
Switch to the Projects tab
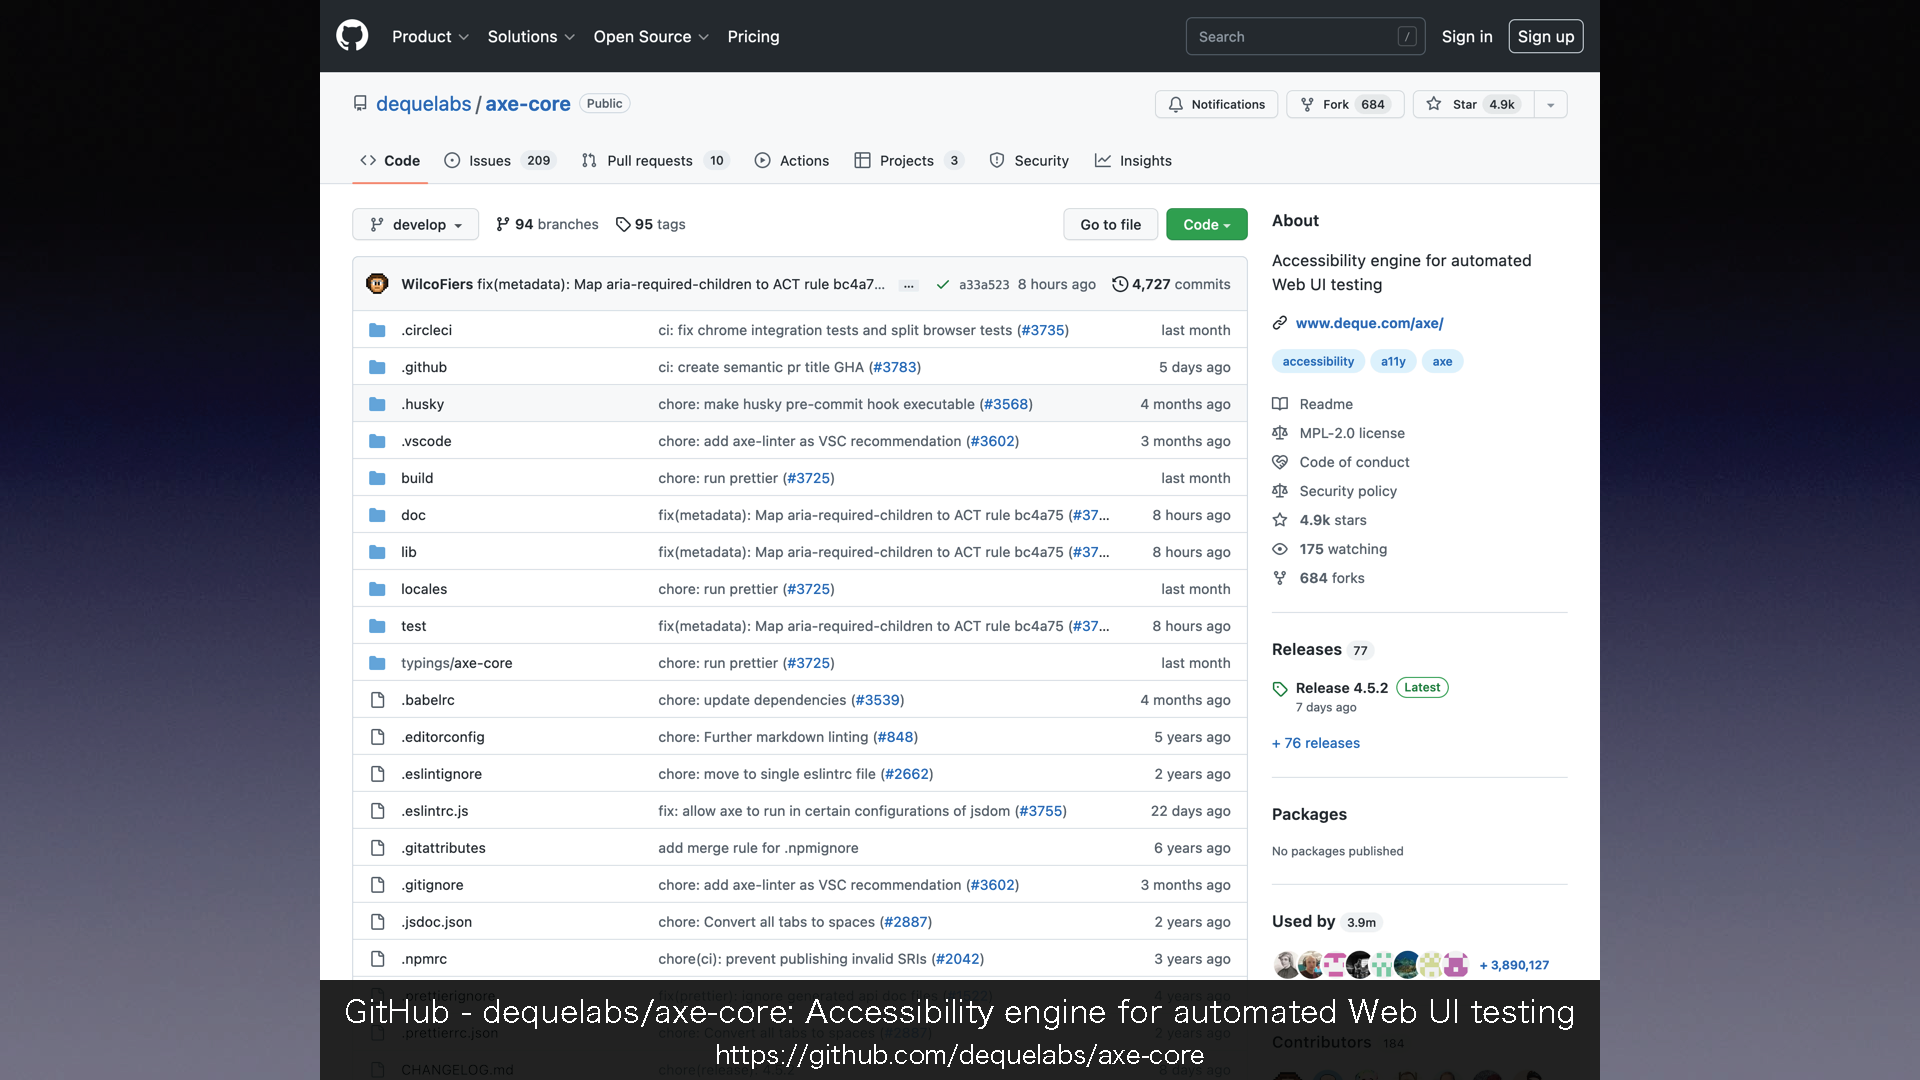coord(908,160)
